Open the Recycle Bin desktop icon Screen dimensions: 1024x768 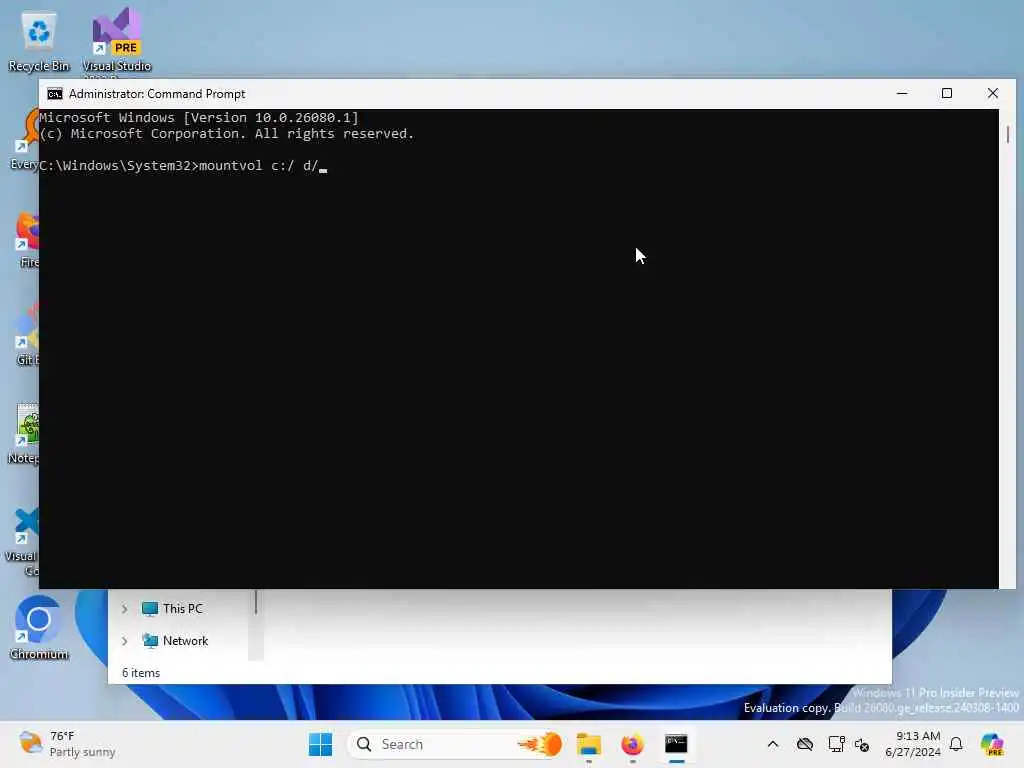click(39, 40)
